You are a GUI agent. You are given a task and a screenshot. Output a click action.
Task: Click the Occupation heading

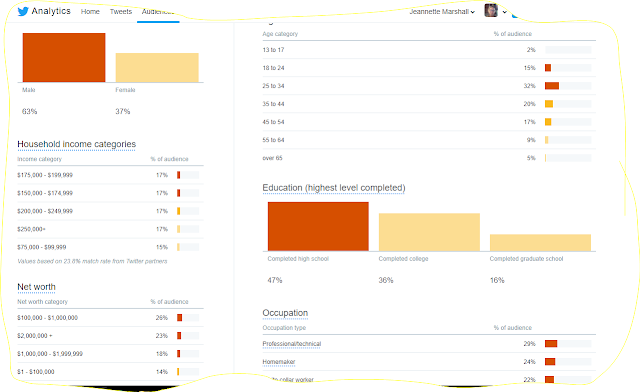pyautogui.click(x=285, y=313)
